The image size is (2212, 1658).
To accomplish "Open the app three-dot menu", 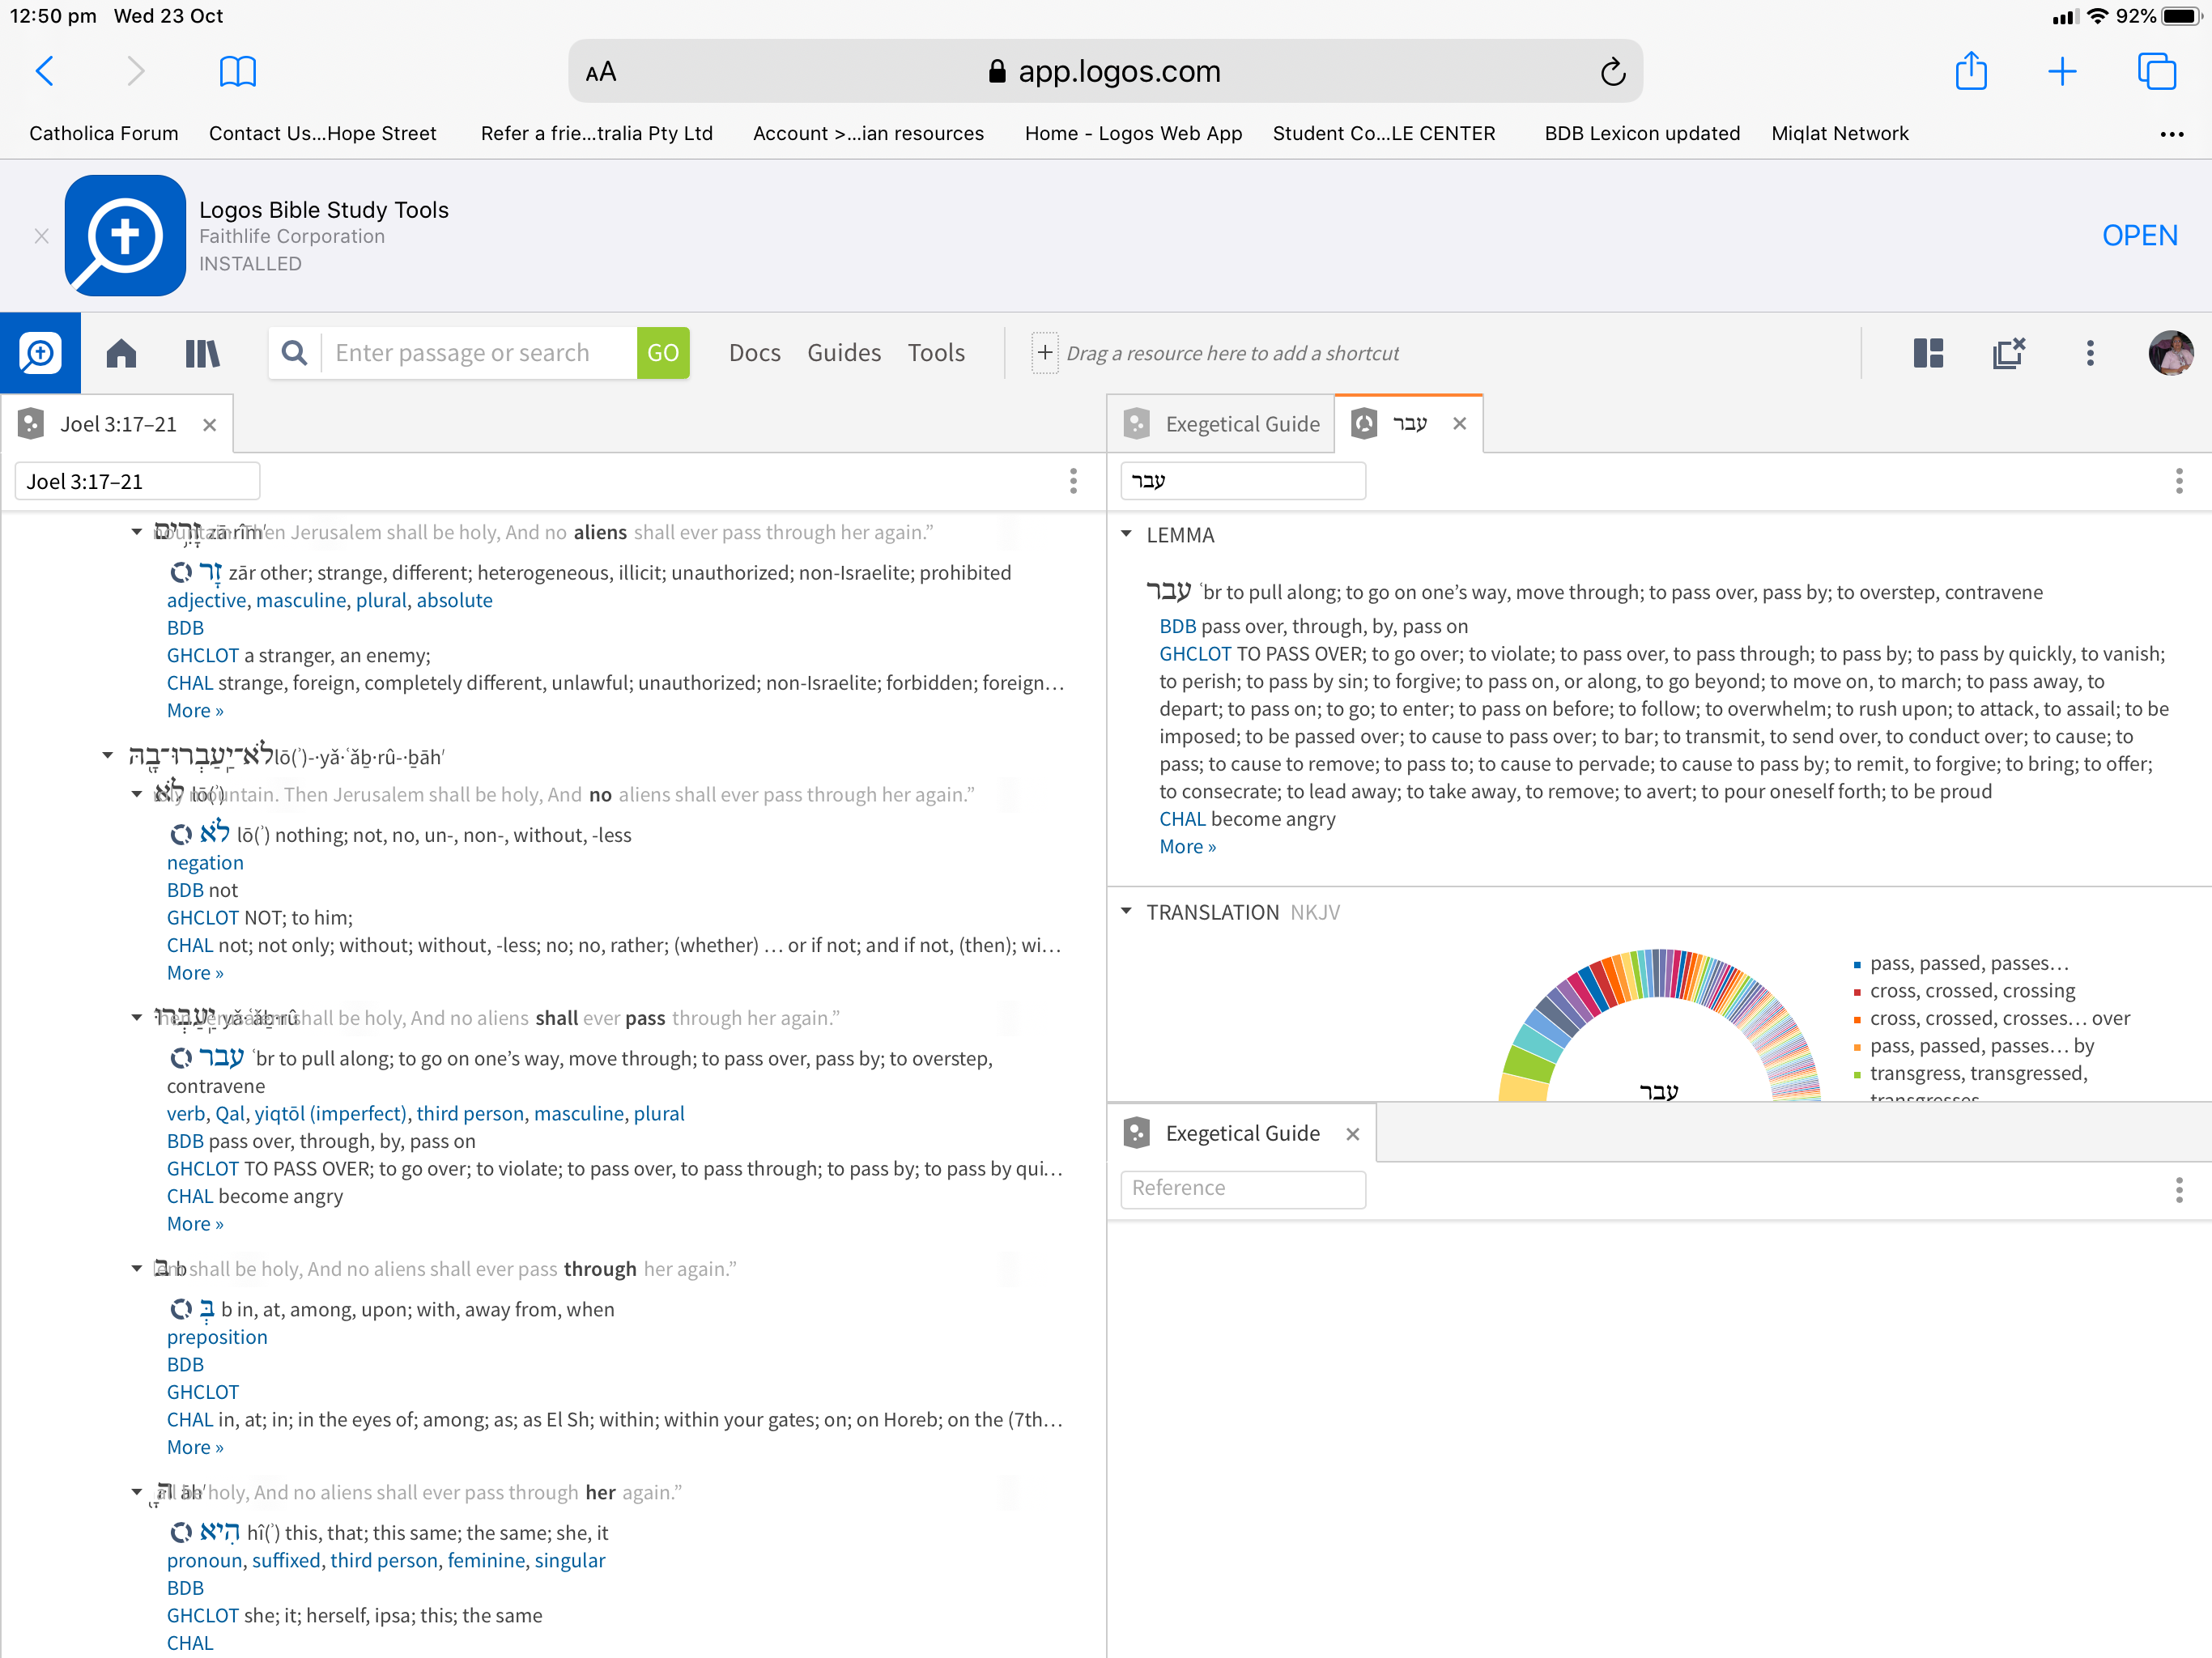I will coord(2090,353).
